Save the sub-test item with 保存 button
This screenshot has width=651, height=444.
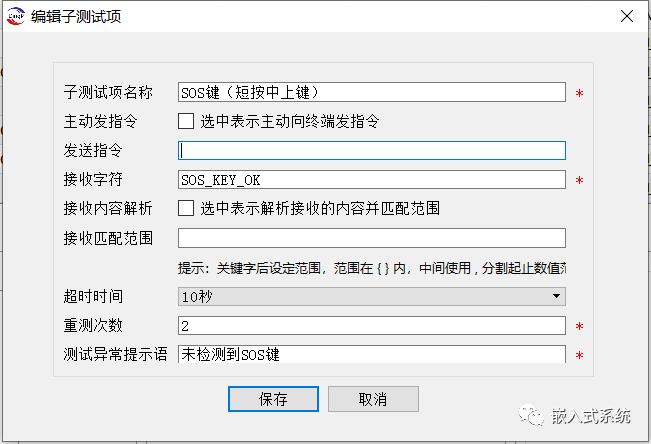pos(273,399)
